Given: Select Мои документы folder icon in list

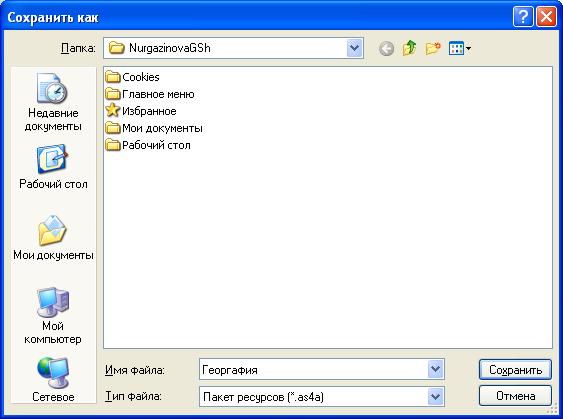Looking at the screenshot, I should (113, 128).
